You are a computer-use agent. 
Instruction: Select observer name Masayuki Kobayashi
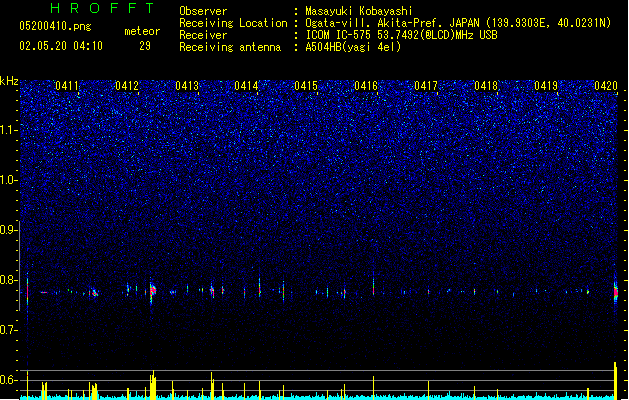tap(359, 11)
